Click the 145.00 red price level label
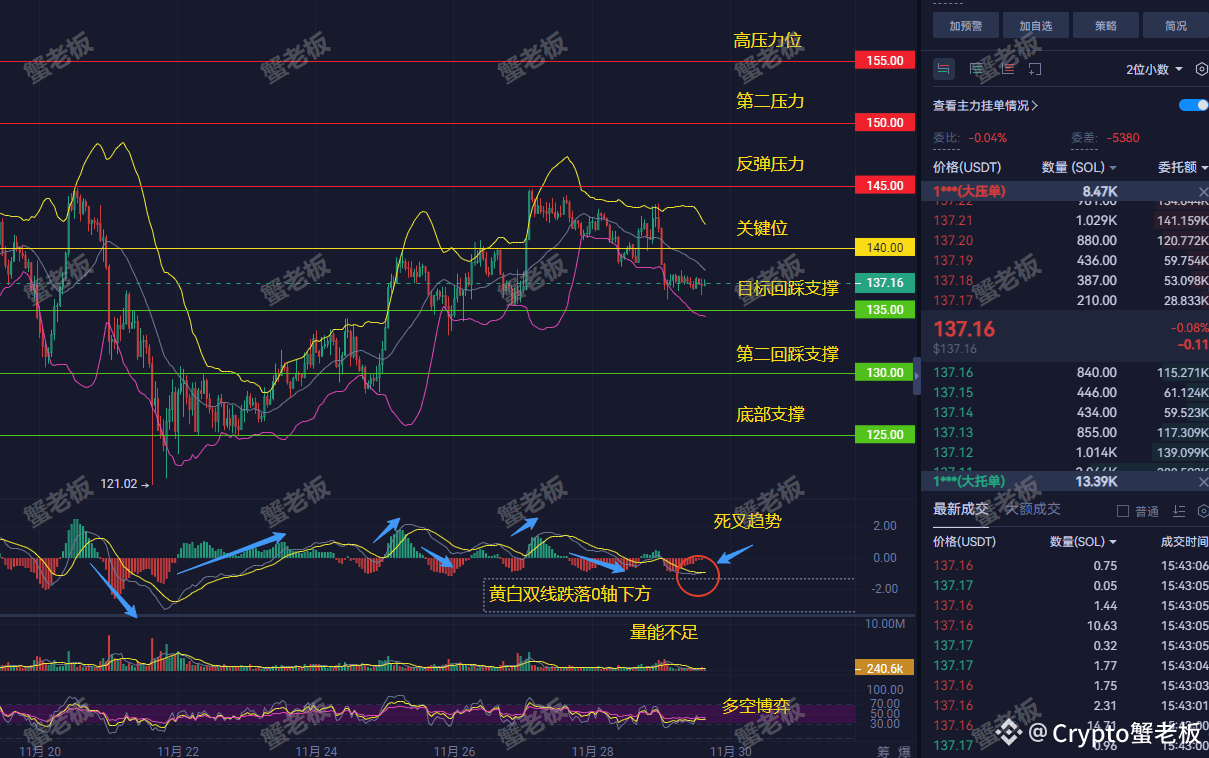 (x=885, y=185)
